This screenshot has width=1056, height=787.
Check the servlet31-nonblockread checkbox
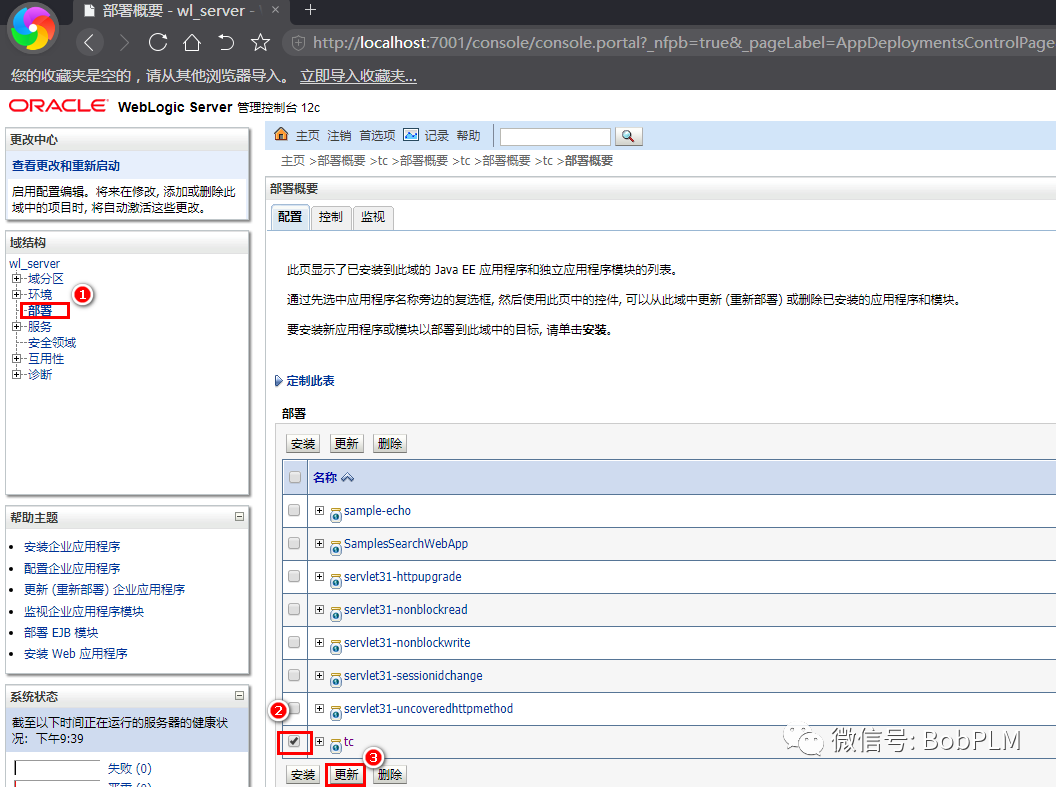tap(294, 609)
